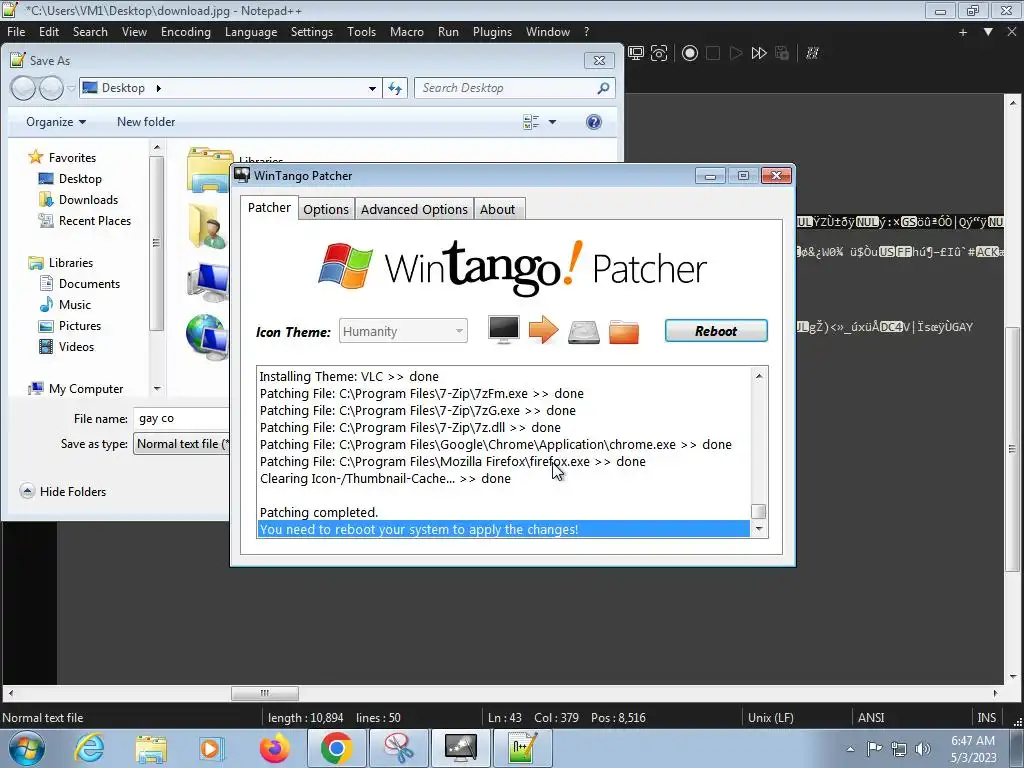Open Macro menu in Notepad++
Image resolution: width=1024 pixels, height=768 pixels.
point(407,32)
